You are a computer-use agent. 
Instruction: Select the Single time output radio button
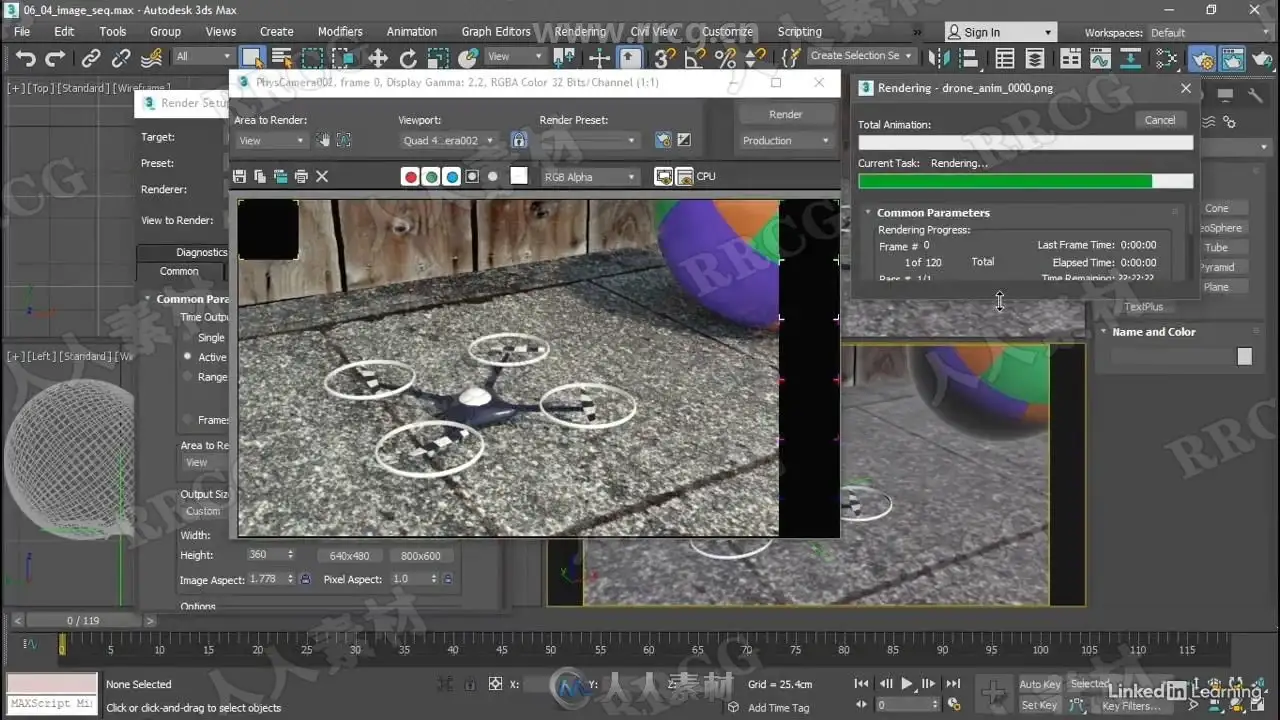pos(187,338)
